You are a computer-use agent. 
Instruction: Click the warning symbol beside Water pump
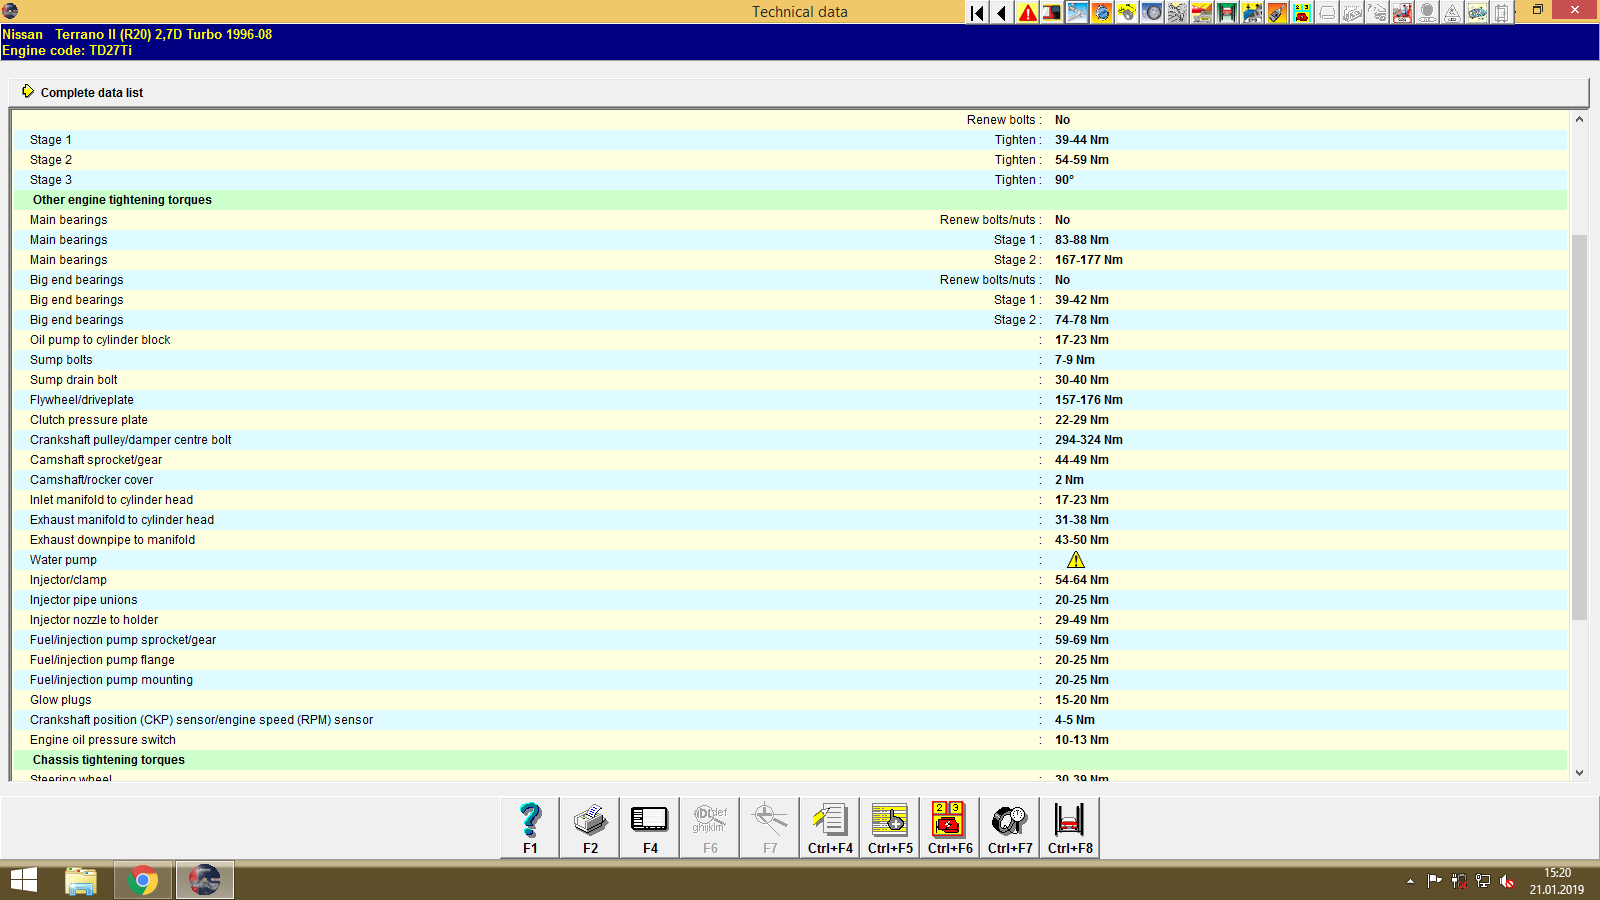pyautogui.click(x=1075, y=559)
